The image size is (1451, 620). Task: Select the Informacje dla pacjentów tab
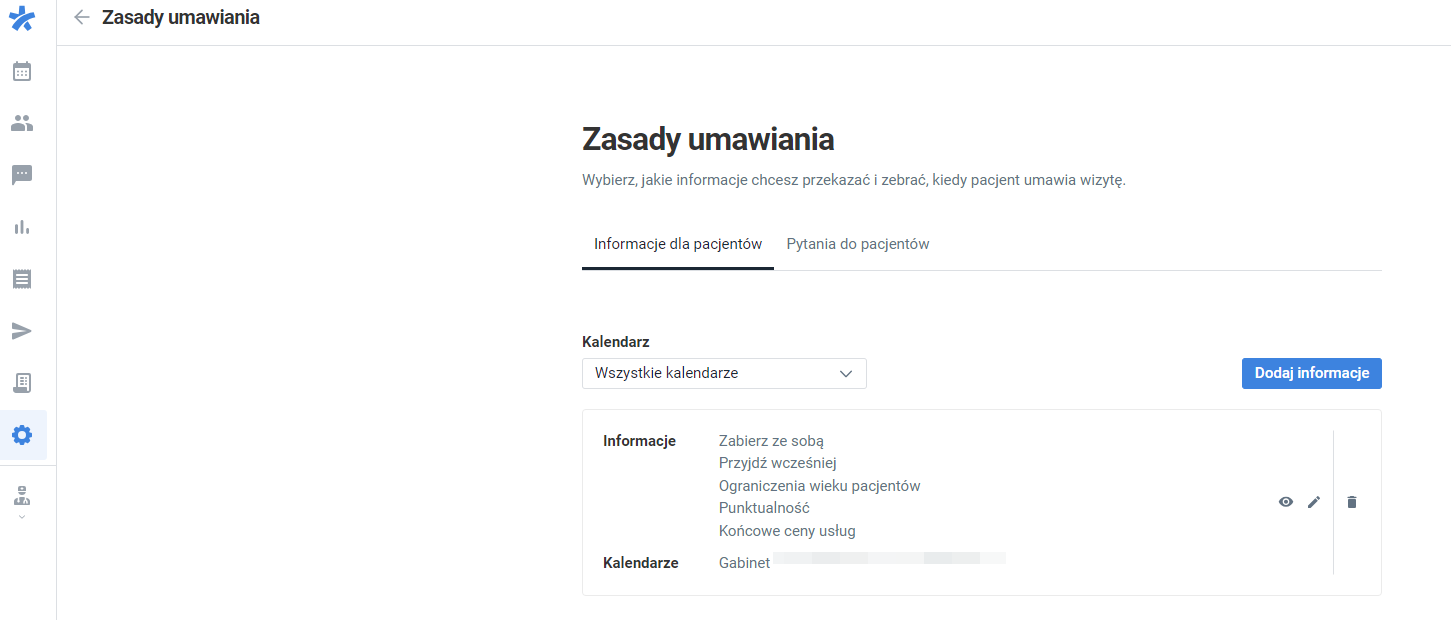(677, 243)
